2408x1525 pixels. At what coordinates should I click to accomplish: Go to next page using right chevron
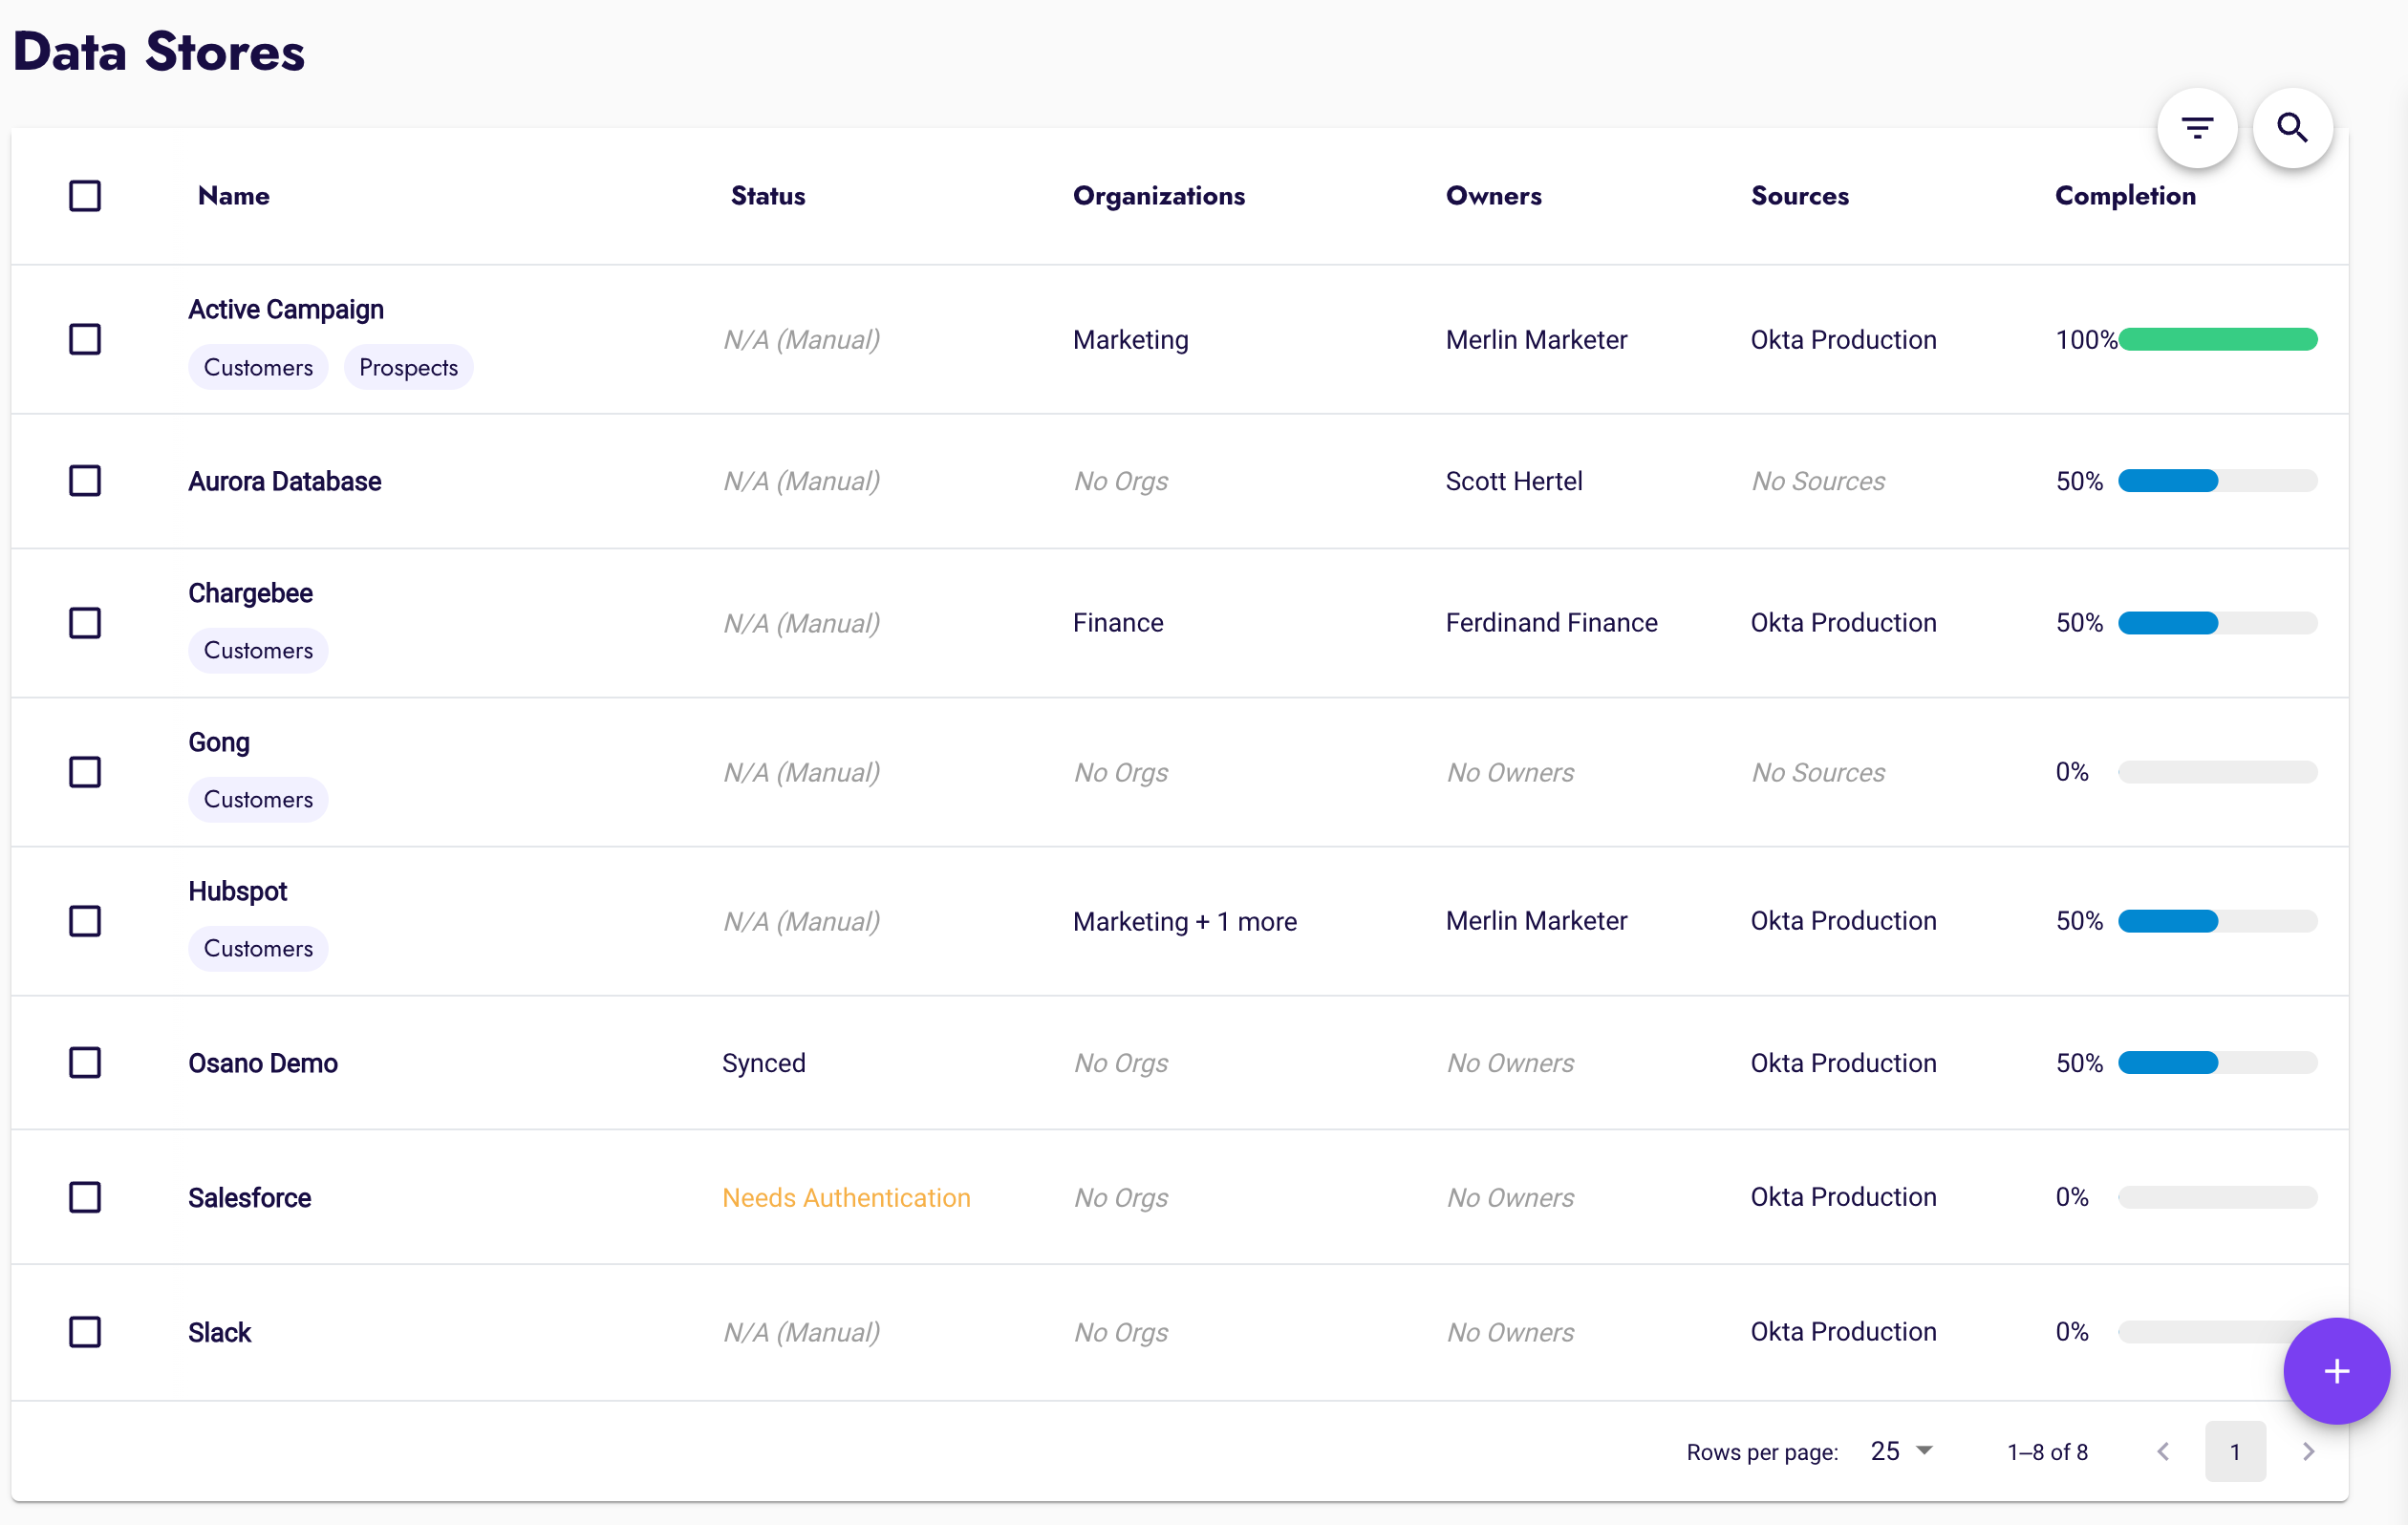click(2308, 1451)
